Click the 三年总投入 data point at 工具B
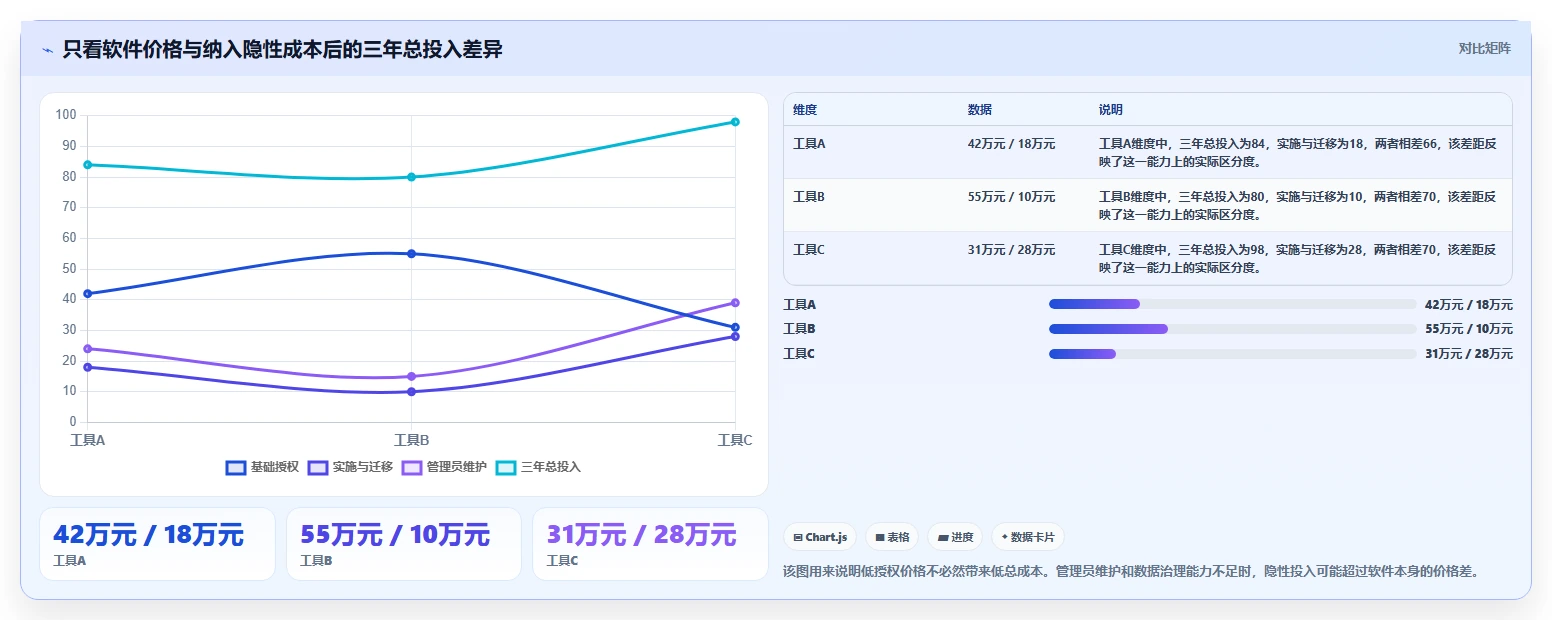This screenshot has width=1552, height=620. pos(411,177)
